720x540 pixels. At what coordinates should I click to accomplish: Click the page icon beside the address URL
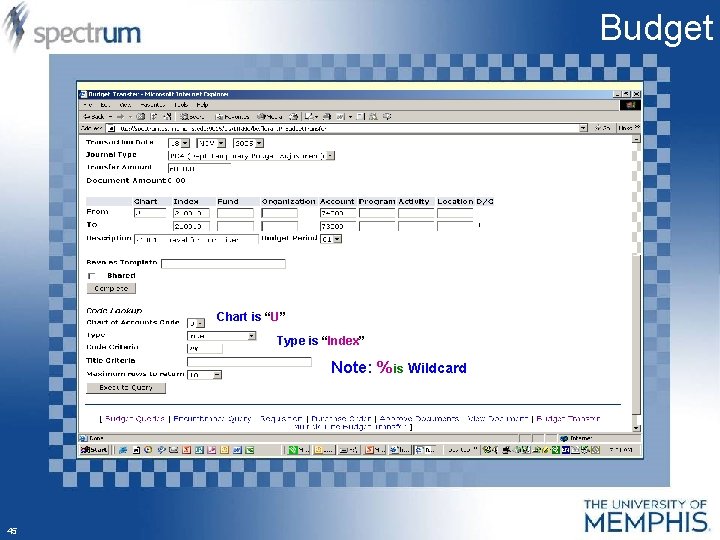tap(111, 129)
